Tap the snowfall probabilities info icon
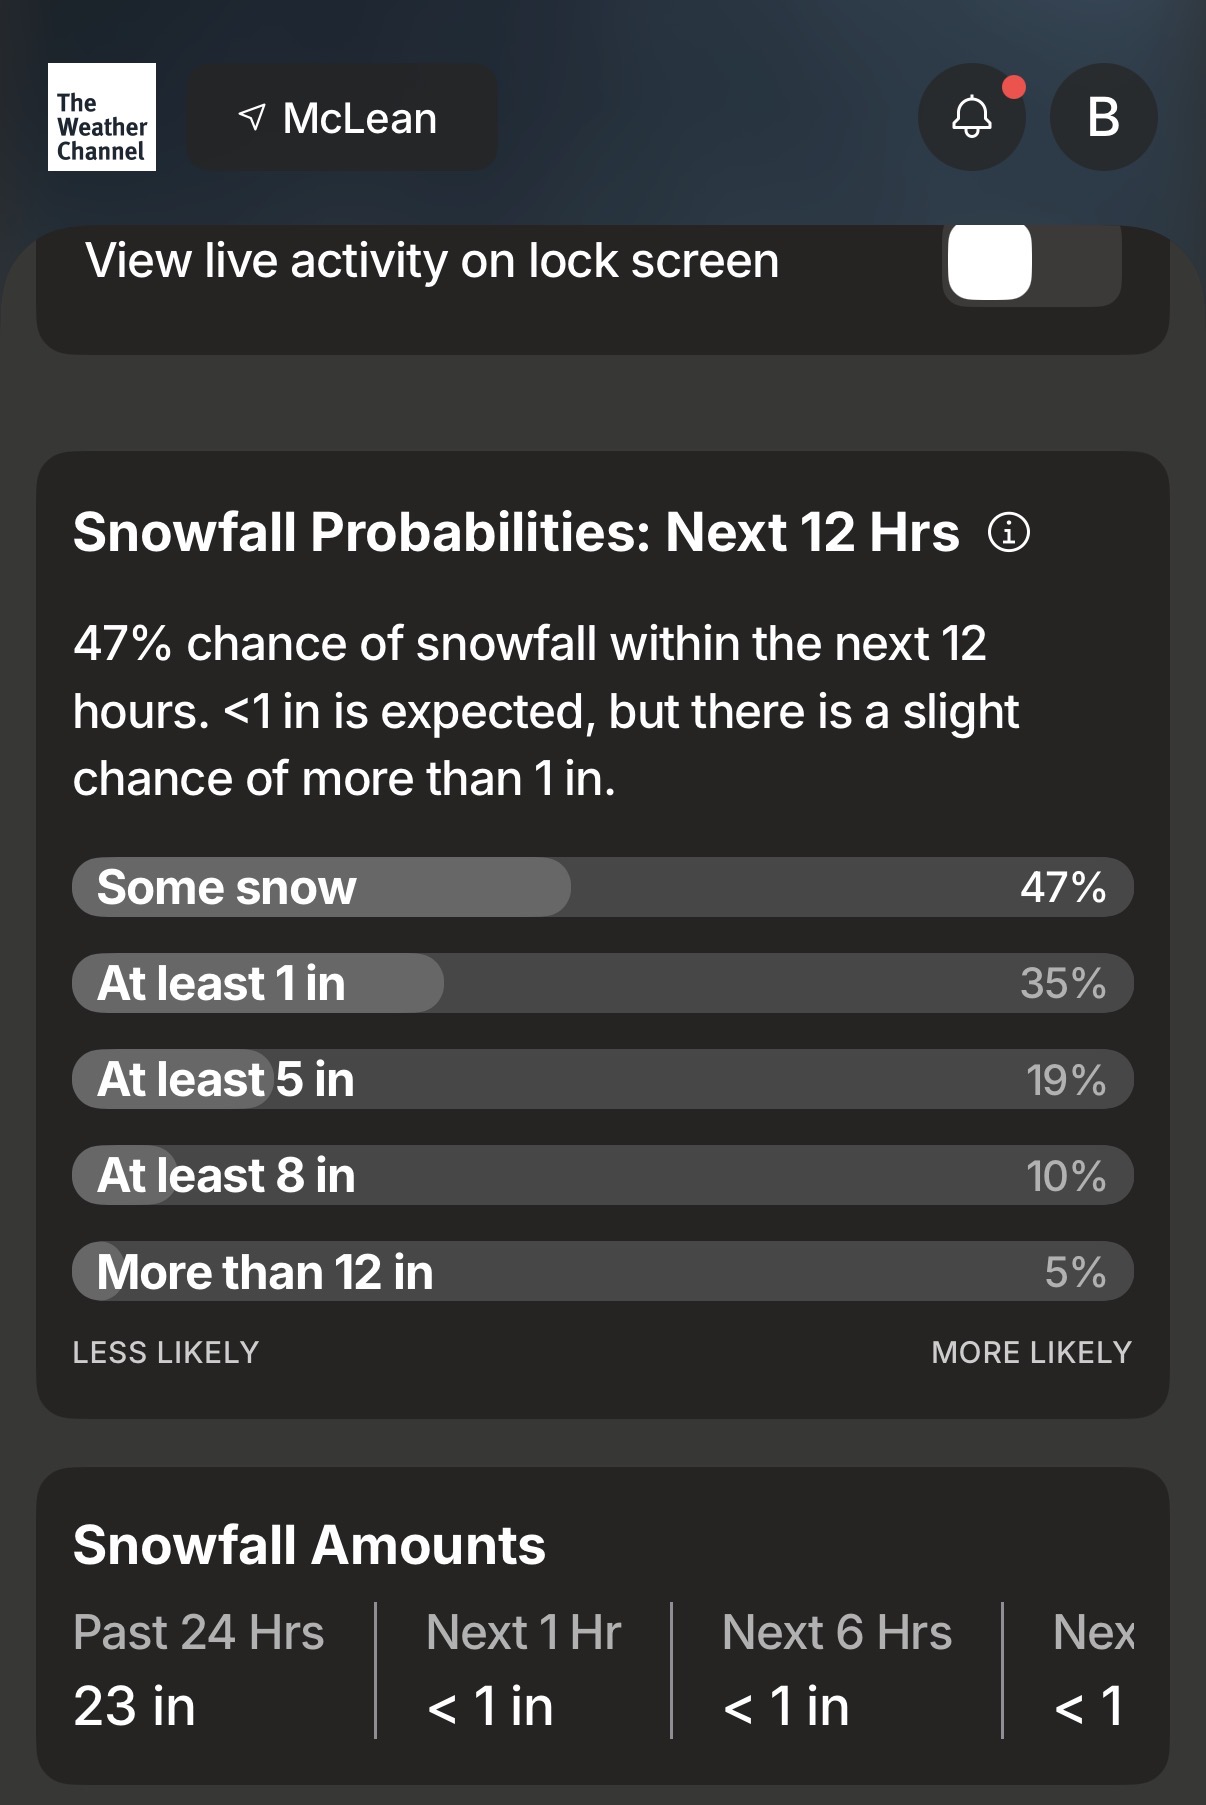Screen dimensions: 1206x1805 [x=1008, y=532]
